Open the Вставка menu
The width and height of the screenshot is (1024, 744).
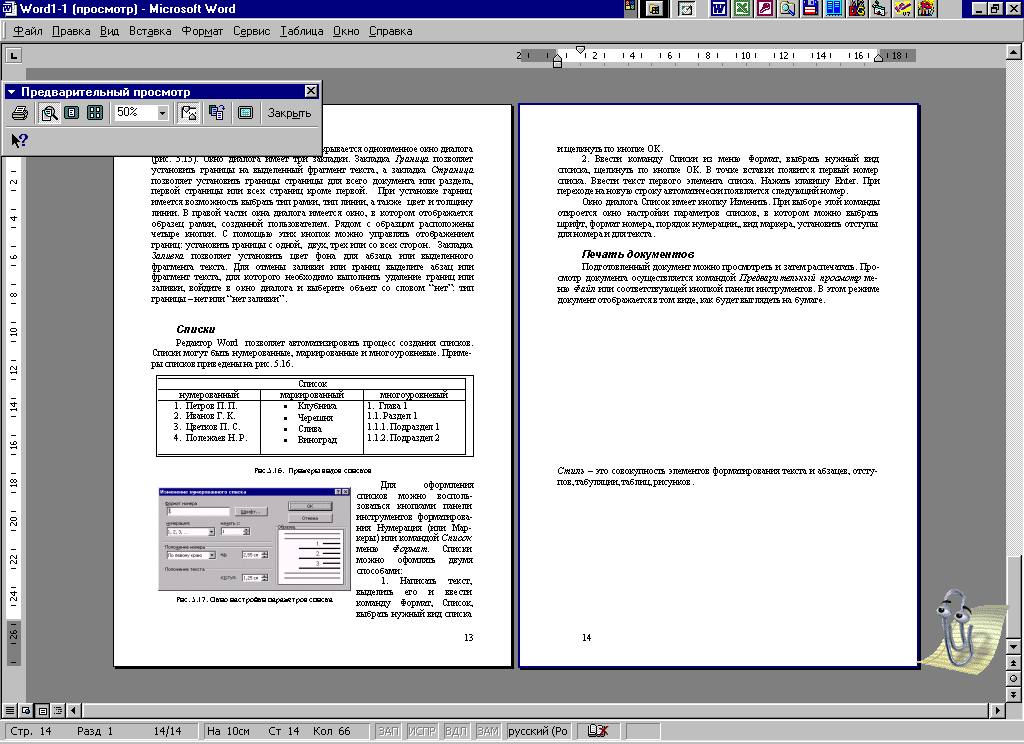pyautogui.click(x=150, y=31)
